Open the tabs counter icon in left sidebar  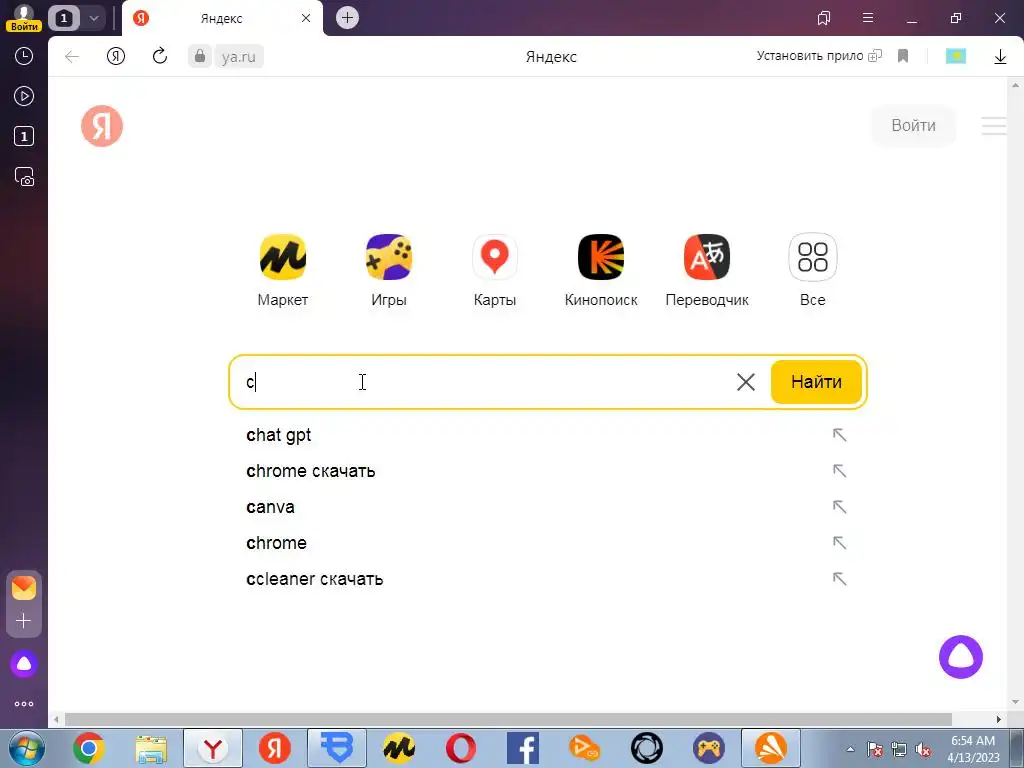(24, 136)
